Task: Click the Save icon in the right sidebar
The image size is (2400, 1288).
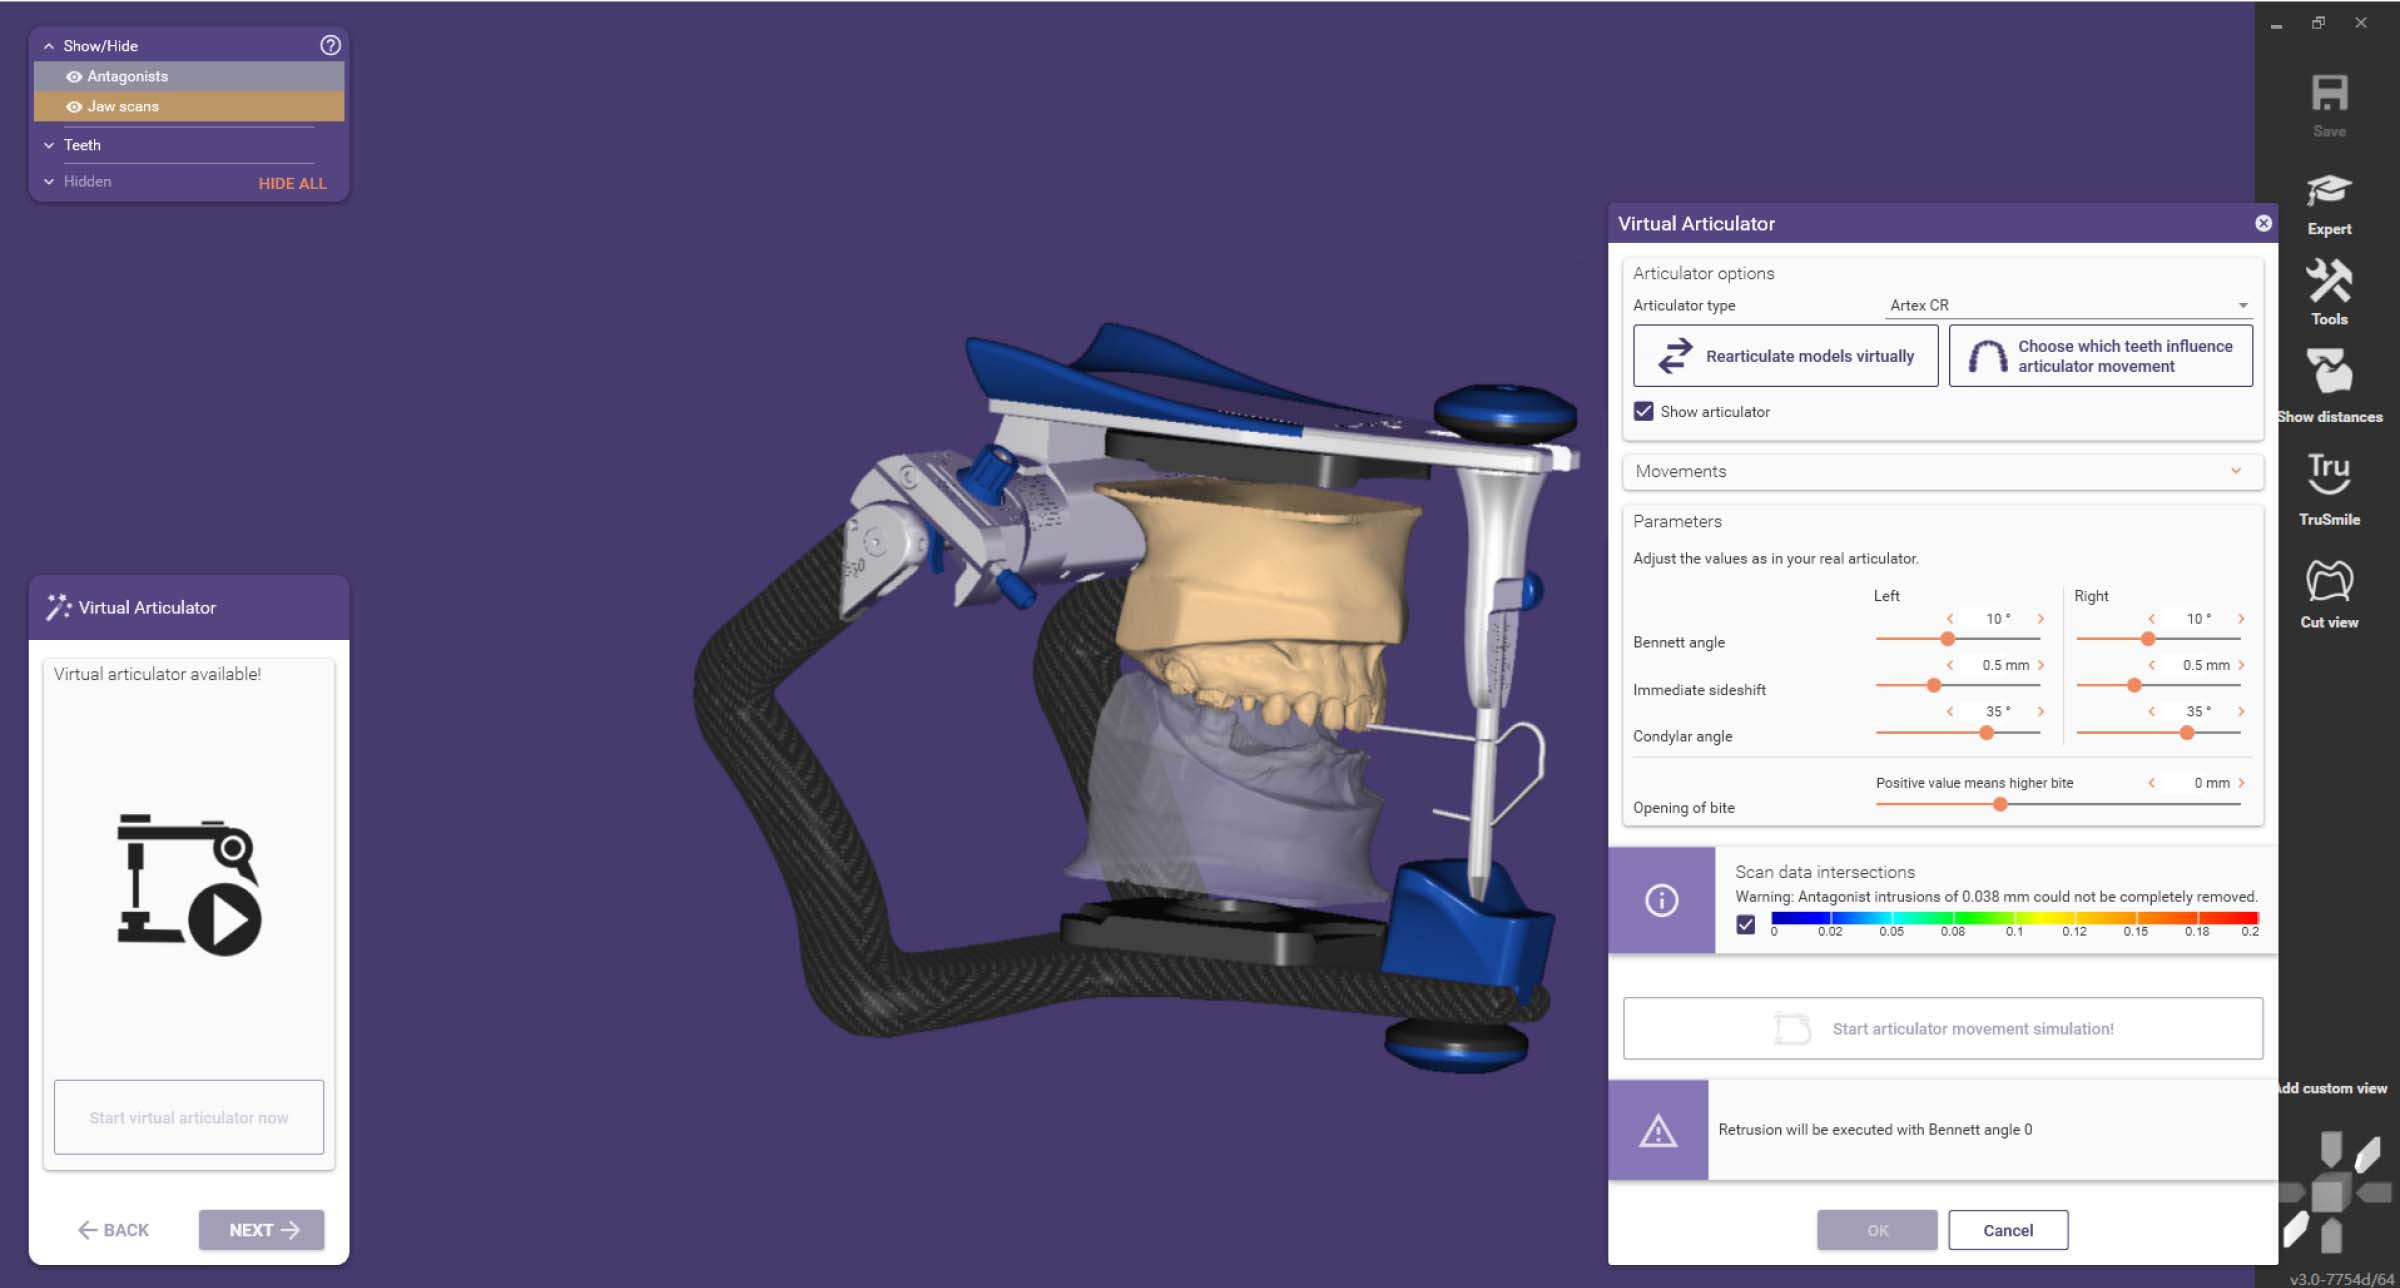Action: (x=2329, y=95)
